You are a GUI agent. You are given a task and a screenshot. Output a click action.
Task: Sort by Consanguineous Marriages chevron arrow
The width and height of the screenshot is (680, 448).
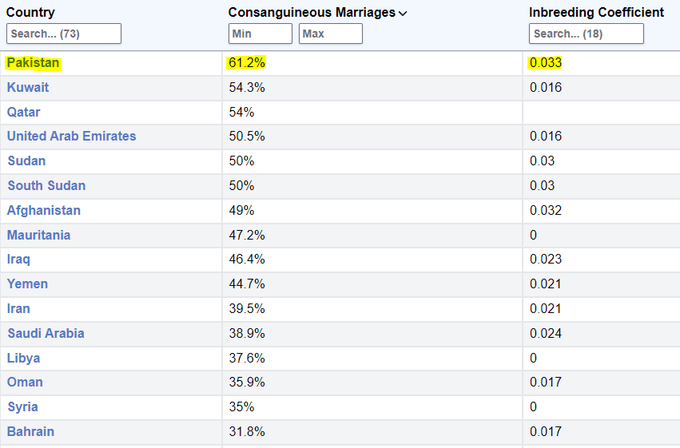tap(403, 13)
